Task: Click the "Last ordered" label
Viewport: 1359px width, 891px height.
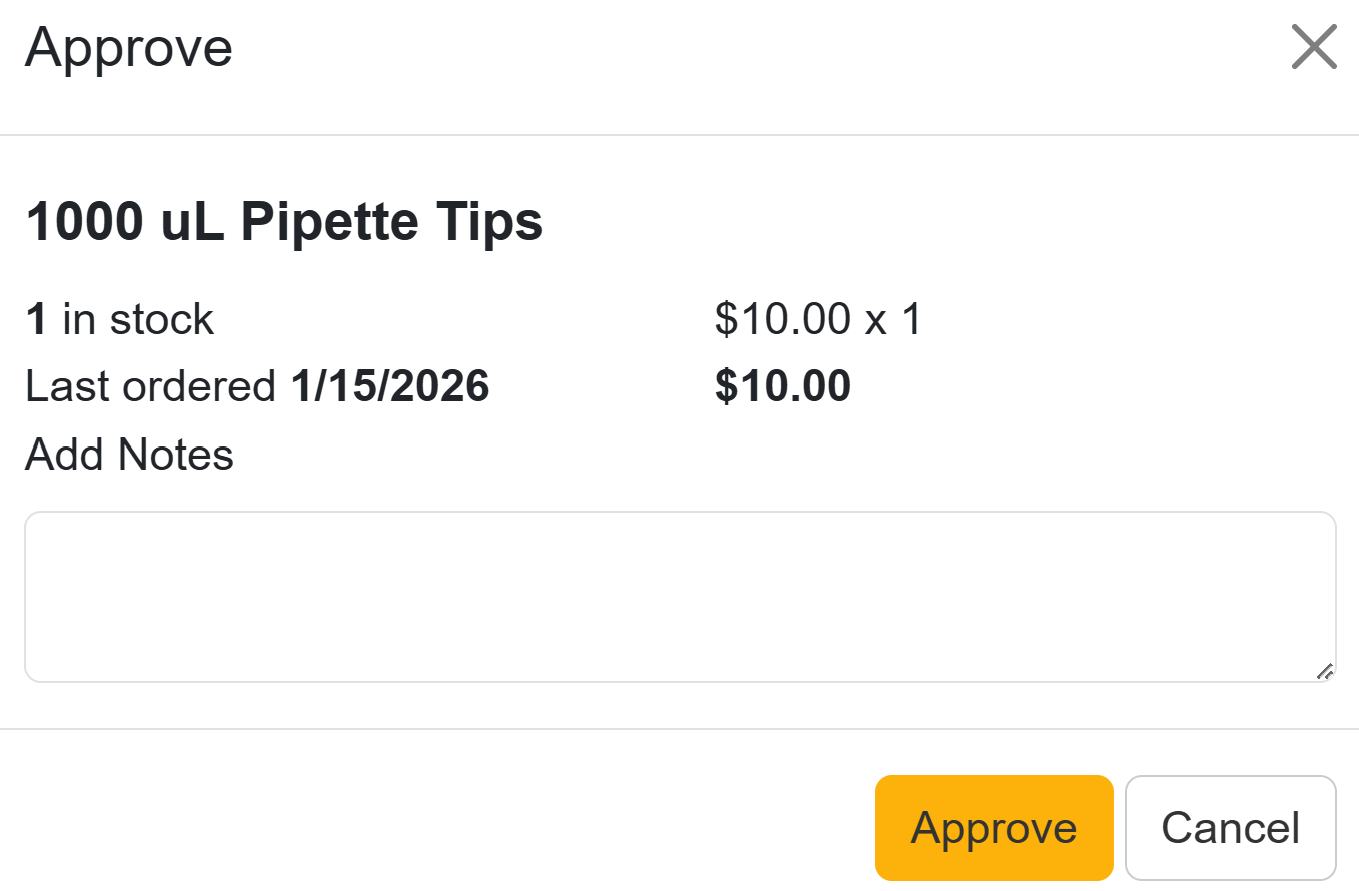Action: [151, 386]
